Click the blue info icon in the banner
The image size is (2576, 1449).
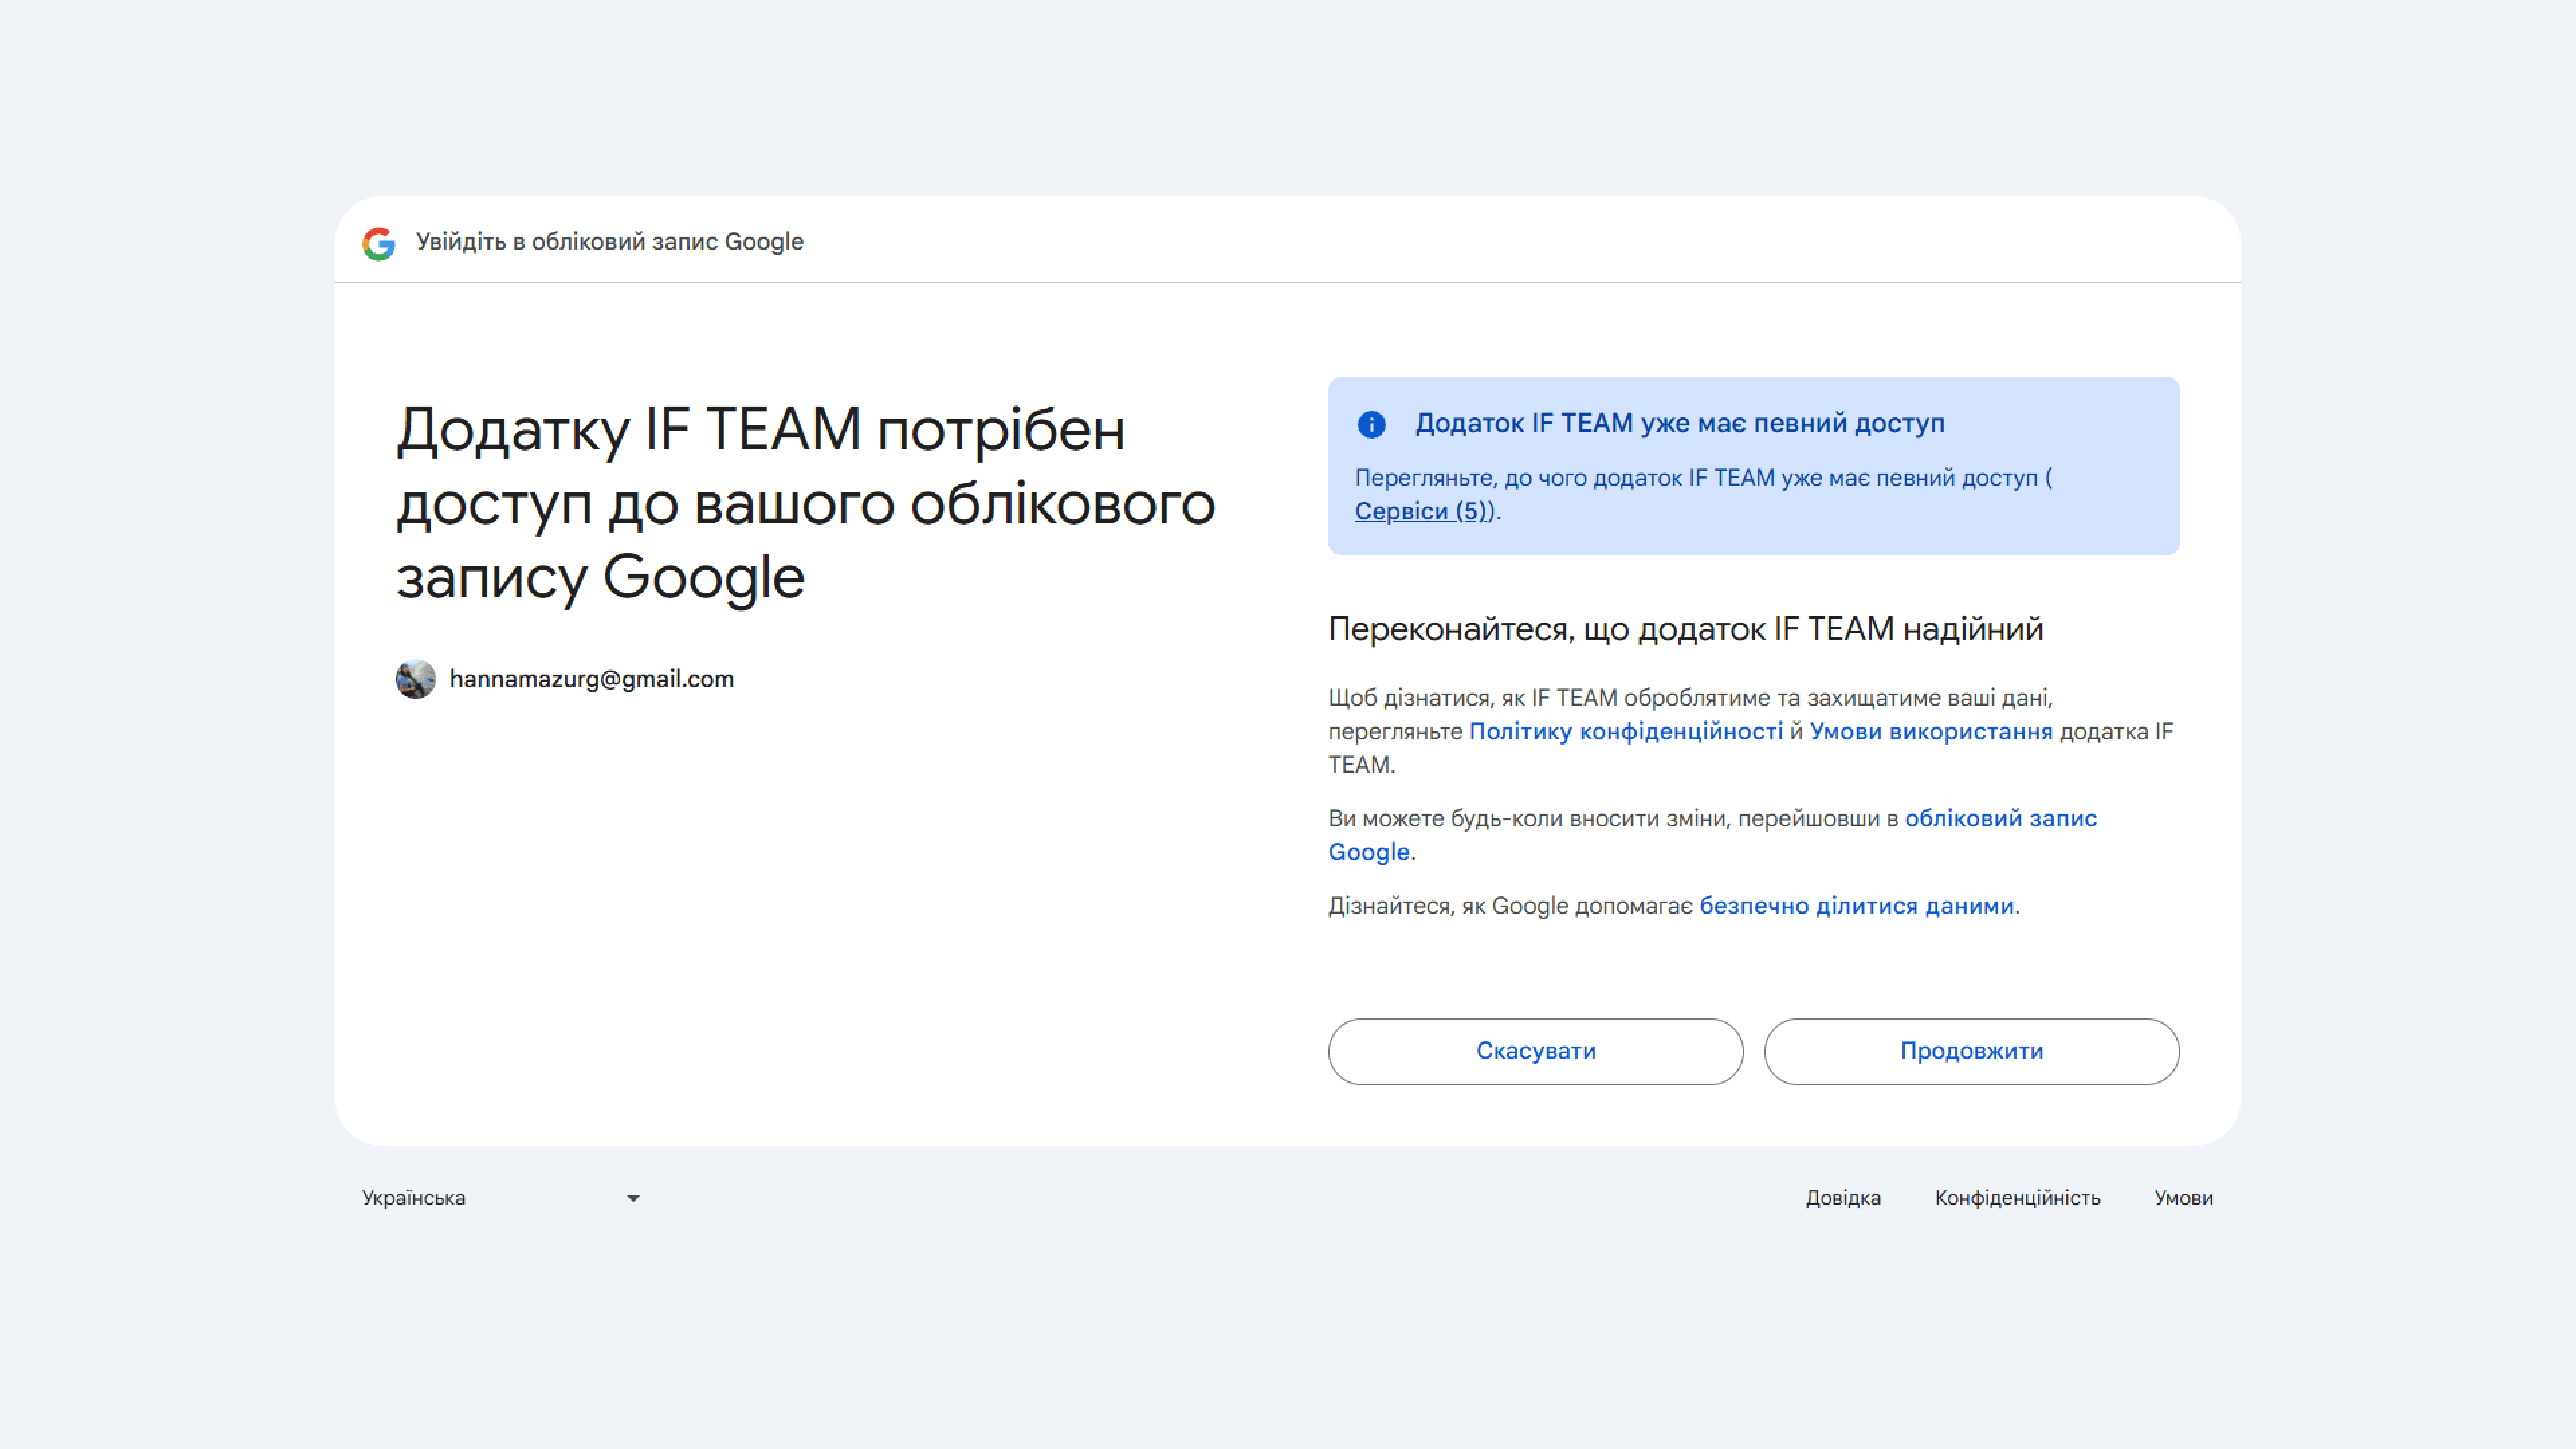click(x=1371, y=424)
